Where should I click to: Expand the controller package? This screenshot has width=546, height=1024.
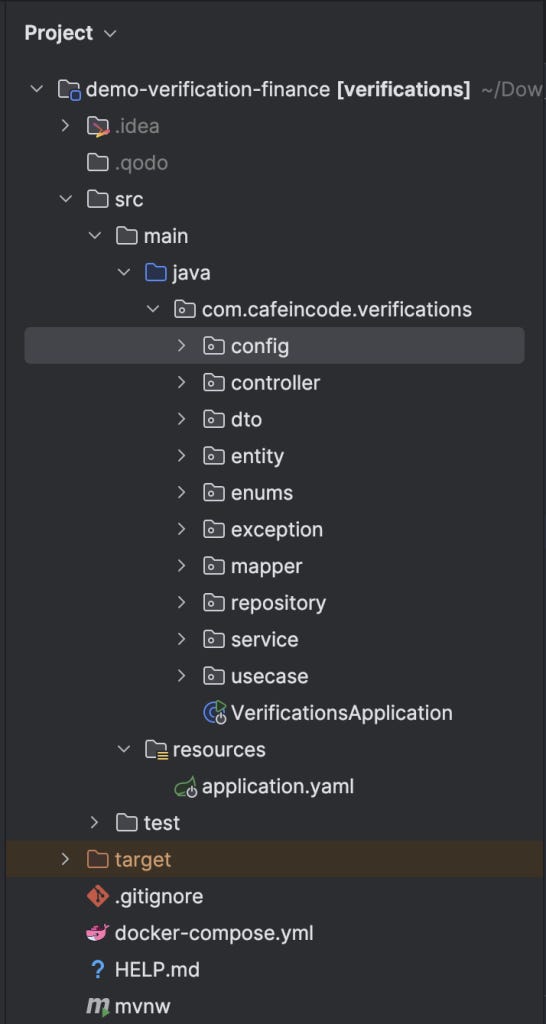pos(182,382)
